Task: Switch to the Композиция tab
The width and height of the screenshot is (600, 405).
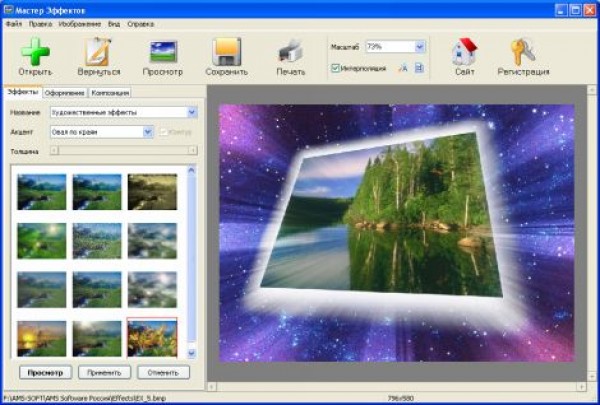Action: 109,92
